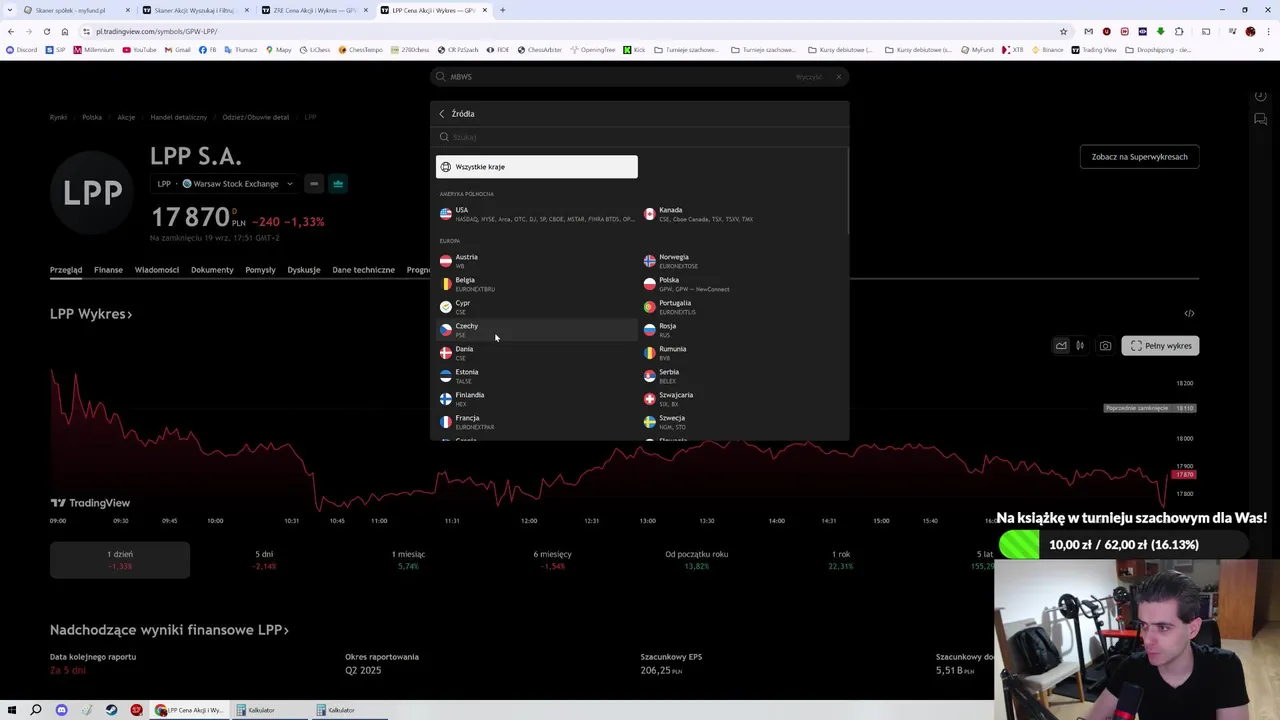This screenshot has height=720, width=1280.
Task: Reload the page in the browser toolbar
Action: (x=46, y=31)
